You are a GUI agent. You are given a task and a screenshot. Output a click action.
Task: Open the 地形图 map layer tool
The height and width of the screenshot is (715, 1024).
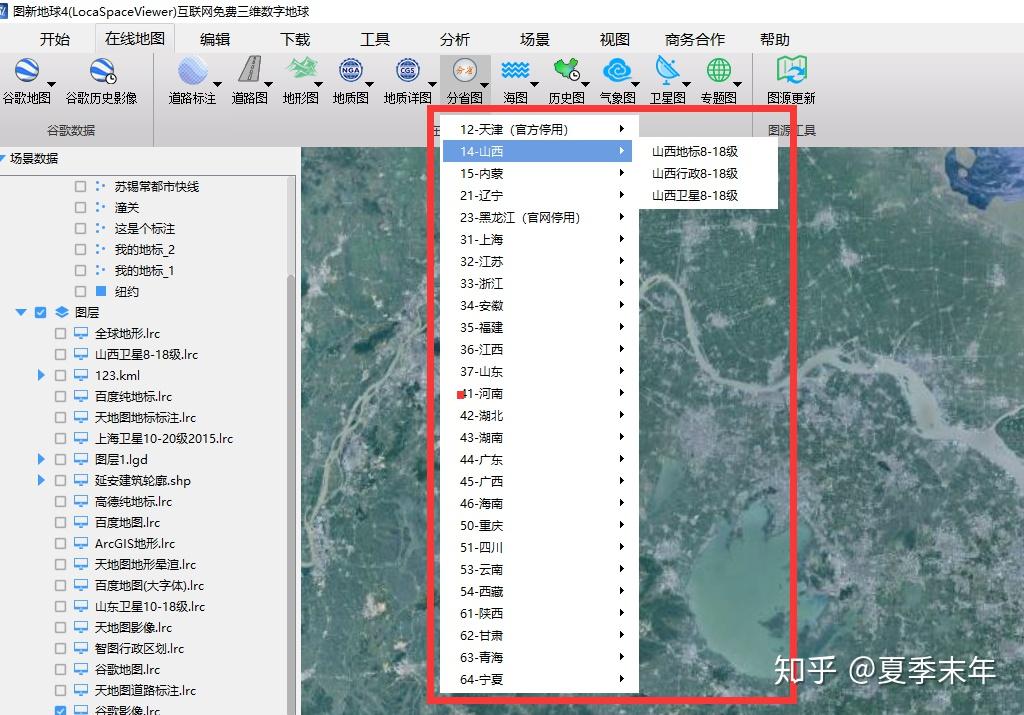[x=300, y=80]
